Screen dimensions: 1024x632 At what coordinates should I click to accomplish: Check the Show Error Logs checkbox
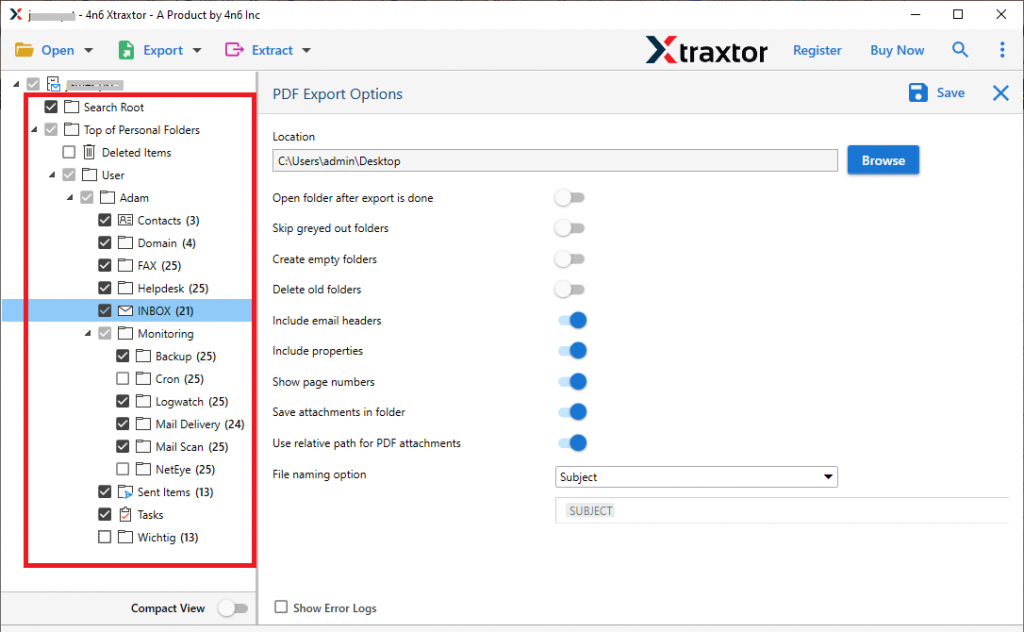tap(280, 607)
